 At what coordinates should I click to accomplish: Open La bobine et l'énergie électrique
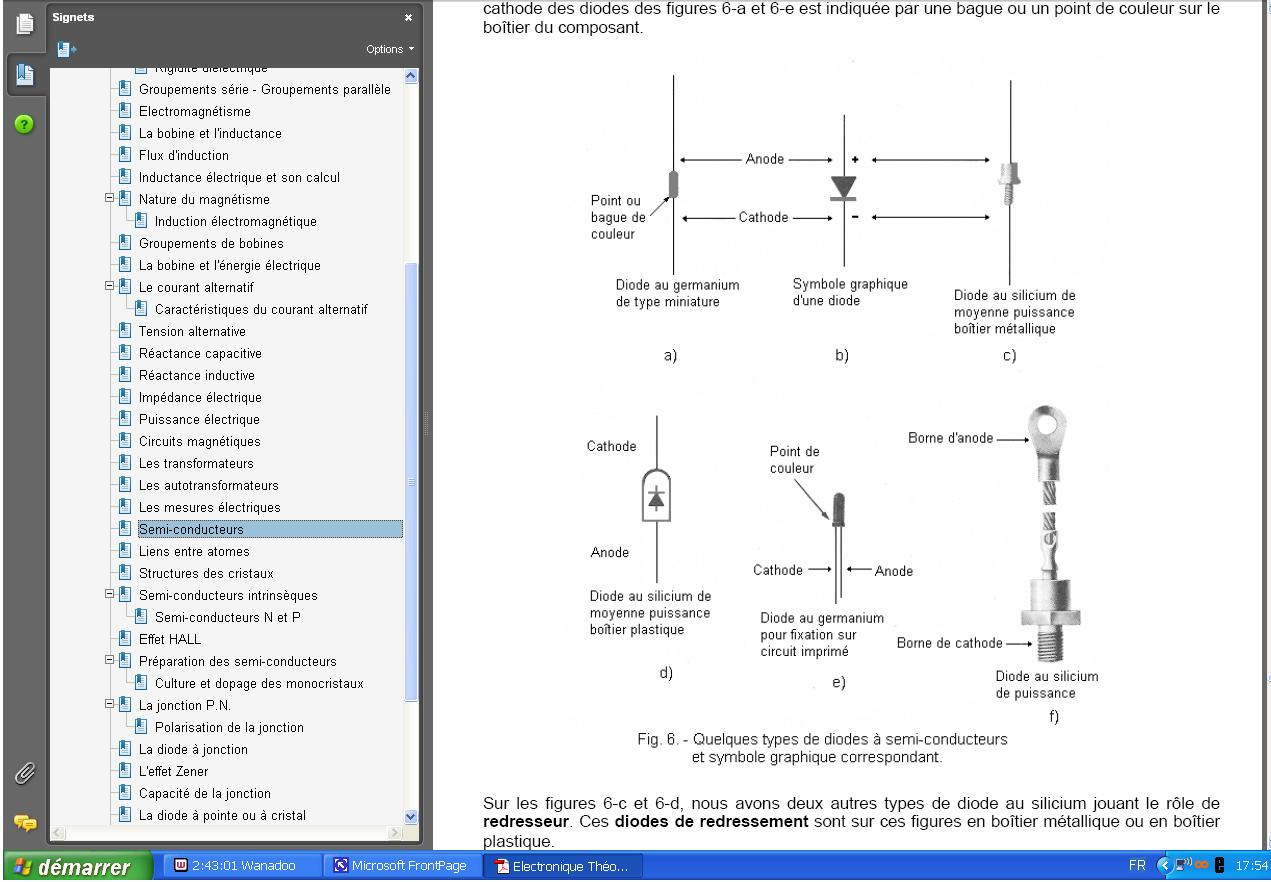click(229, 265)
